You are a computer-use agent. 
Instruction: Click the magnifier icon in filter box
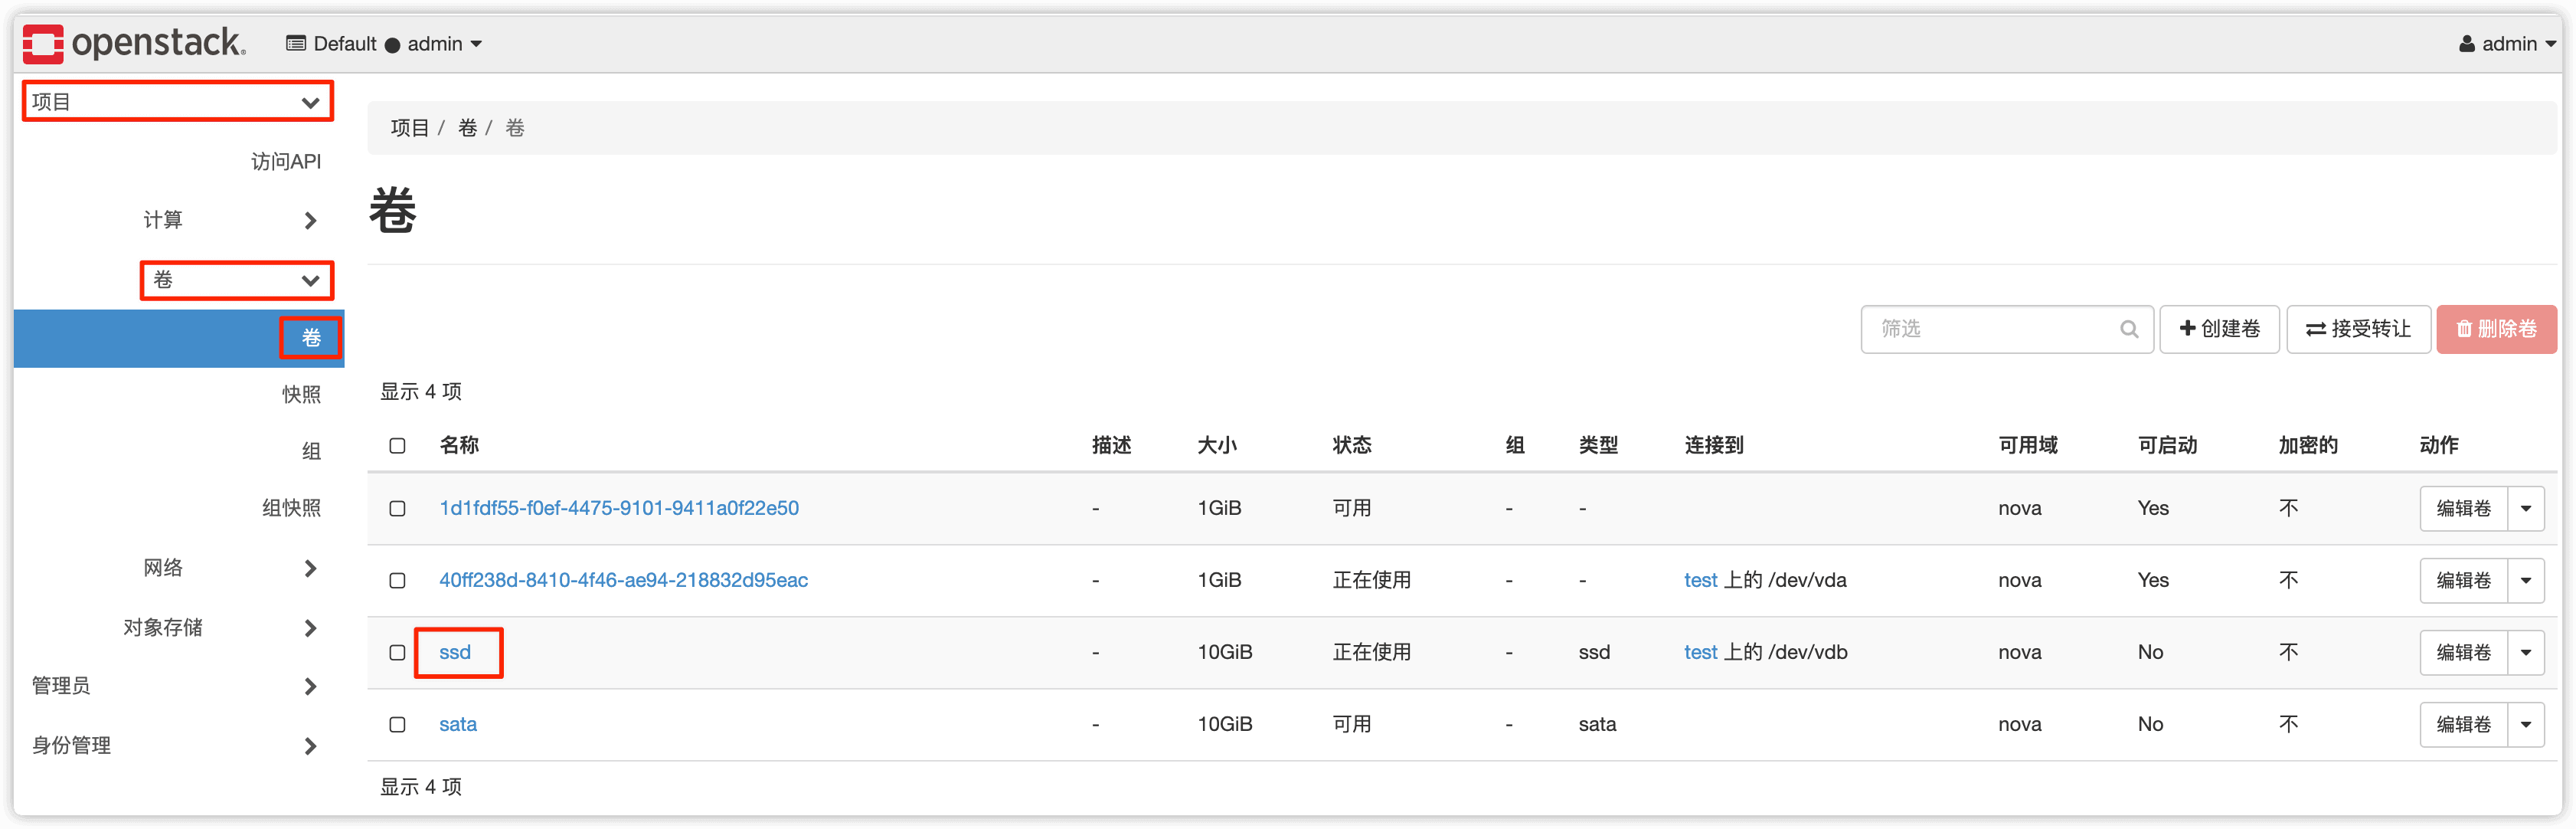2128,329
